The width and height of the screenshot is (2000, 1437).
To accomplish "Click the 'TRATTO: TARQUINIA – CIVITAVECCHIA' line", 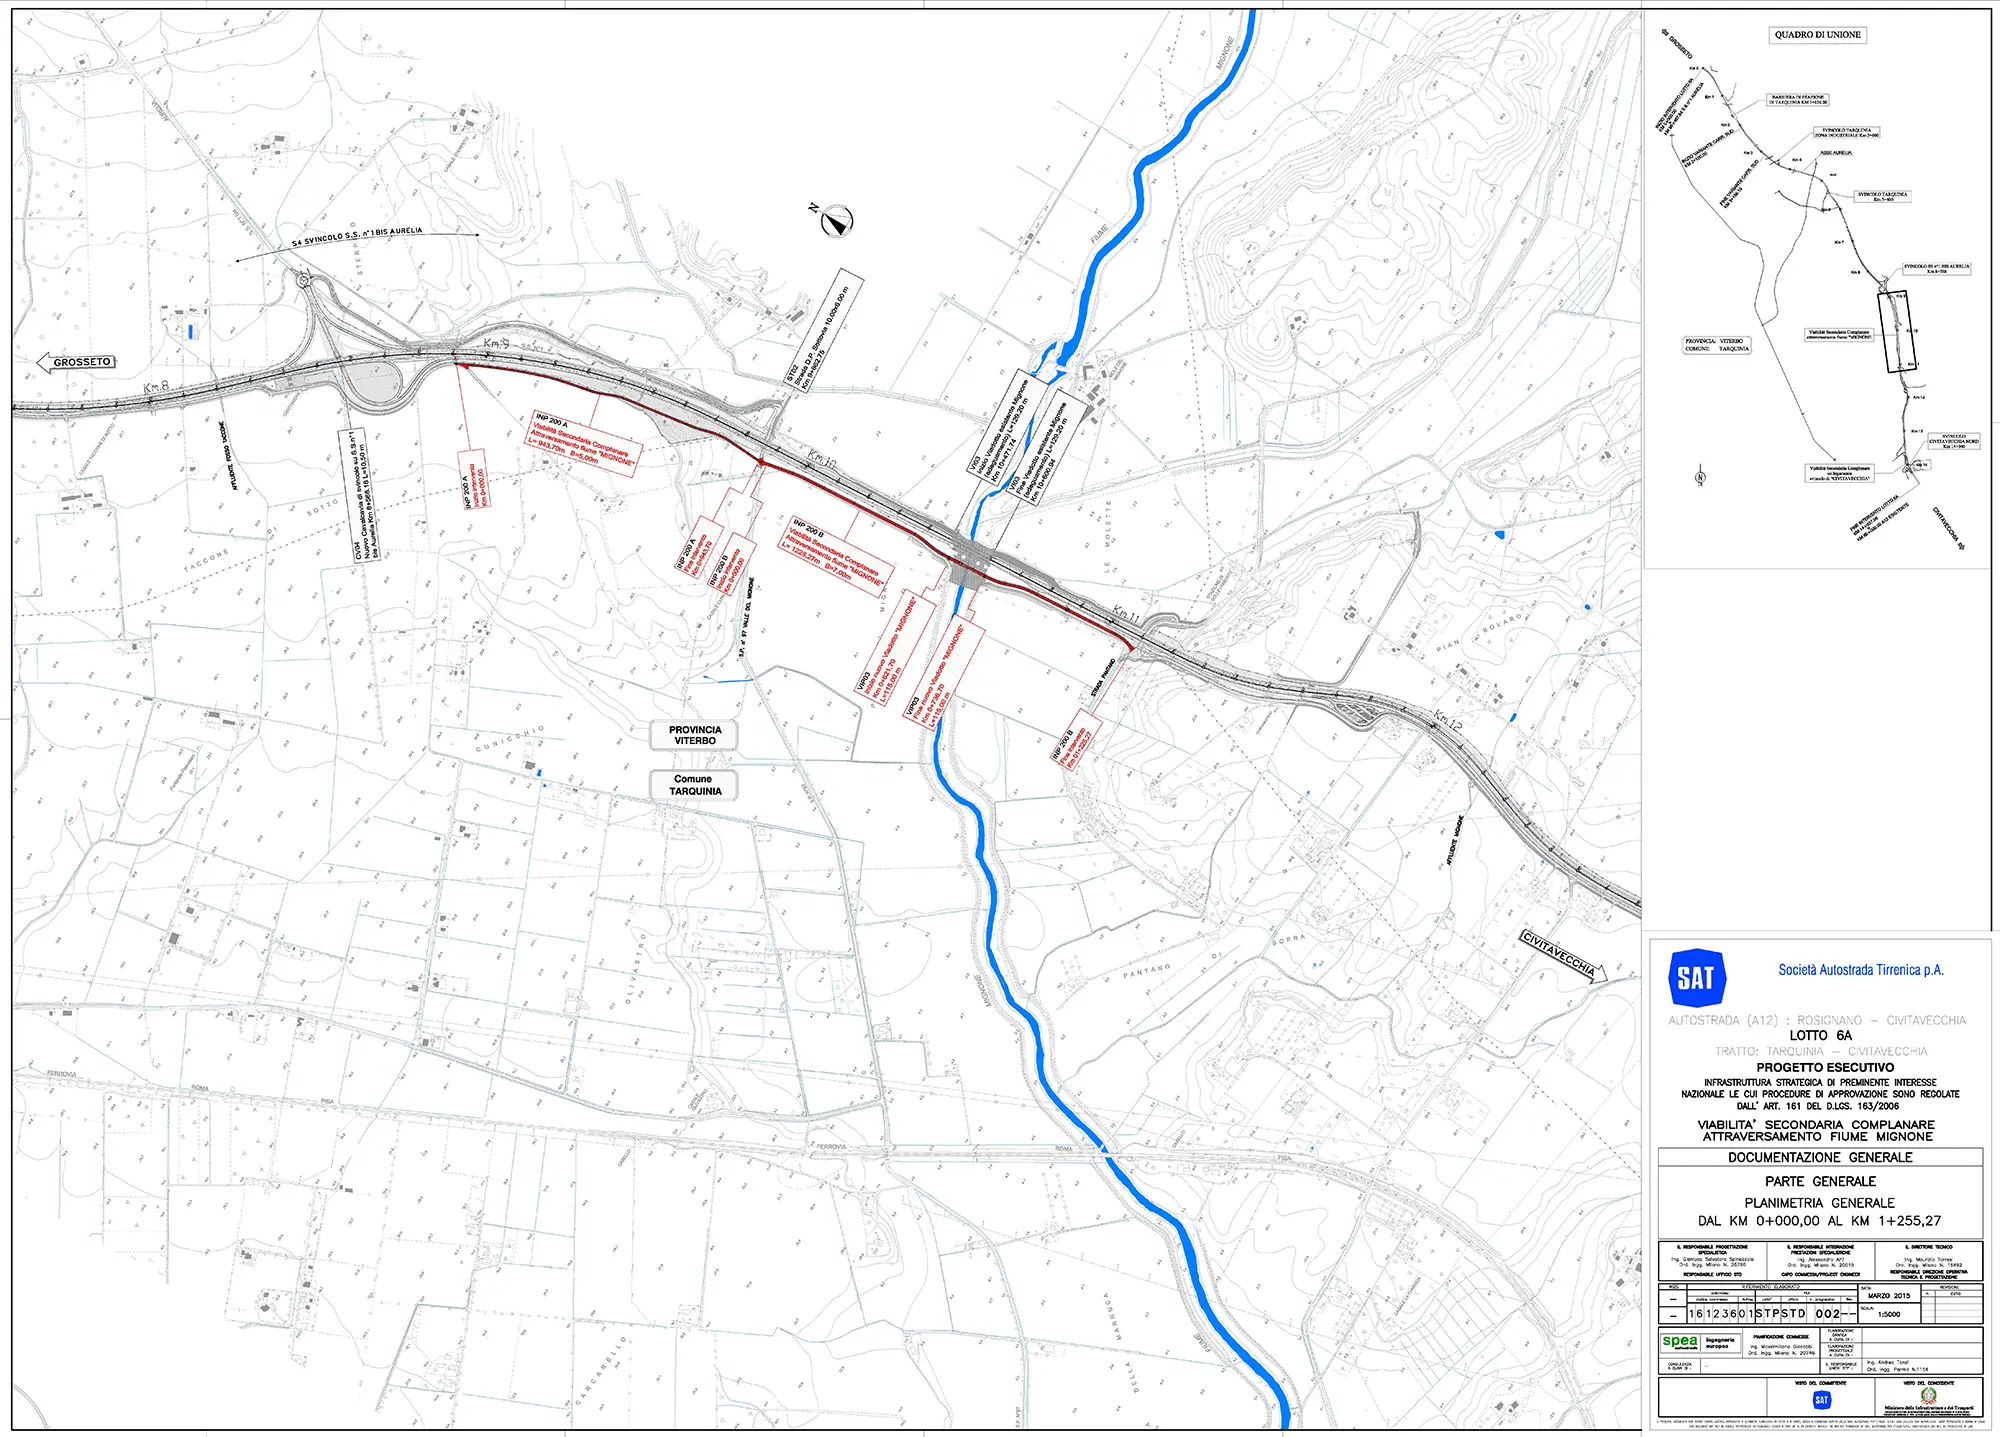I will coord(1821,1051).
